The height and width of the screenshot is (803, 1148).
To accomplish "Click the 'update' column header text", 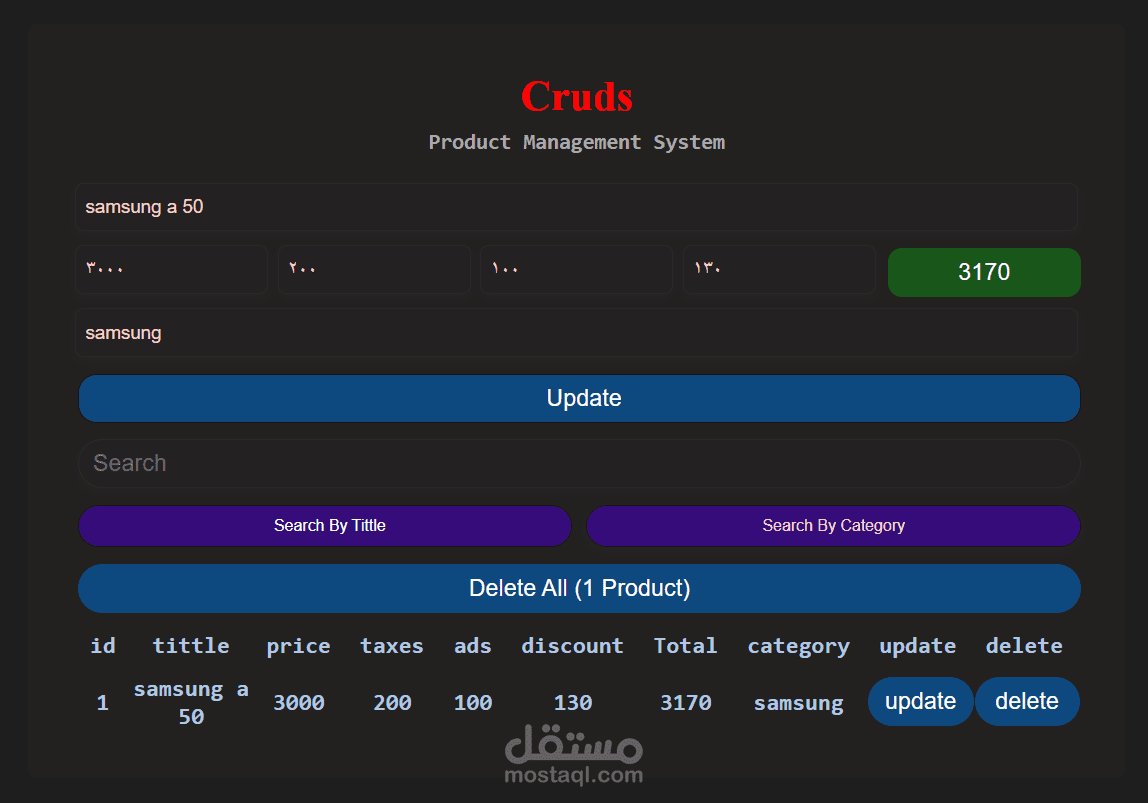I will (x=917, y=646).
